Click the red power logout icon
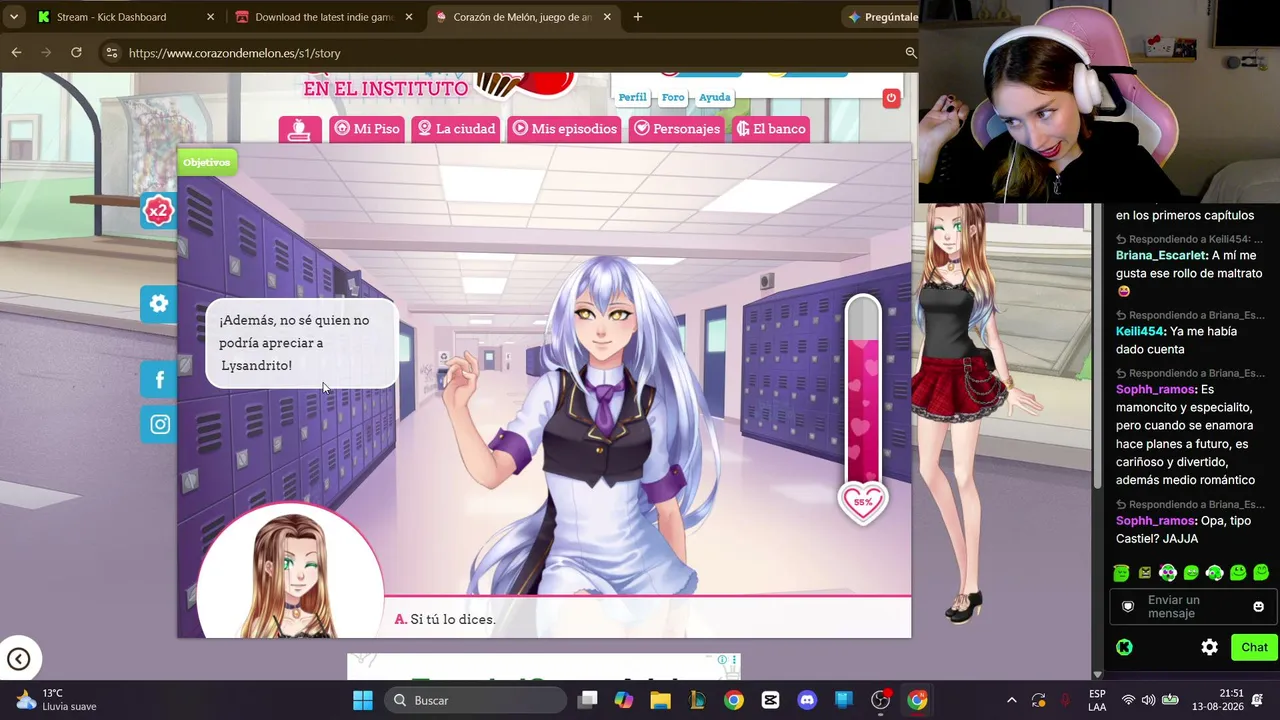Viewport: 1280px width, 720px height. pos(891,97)
